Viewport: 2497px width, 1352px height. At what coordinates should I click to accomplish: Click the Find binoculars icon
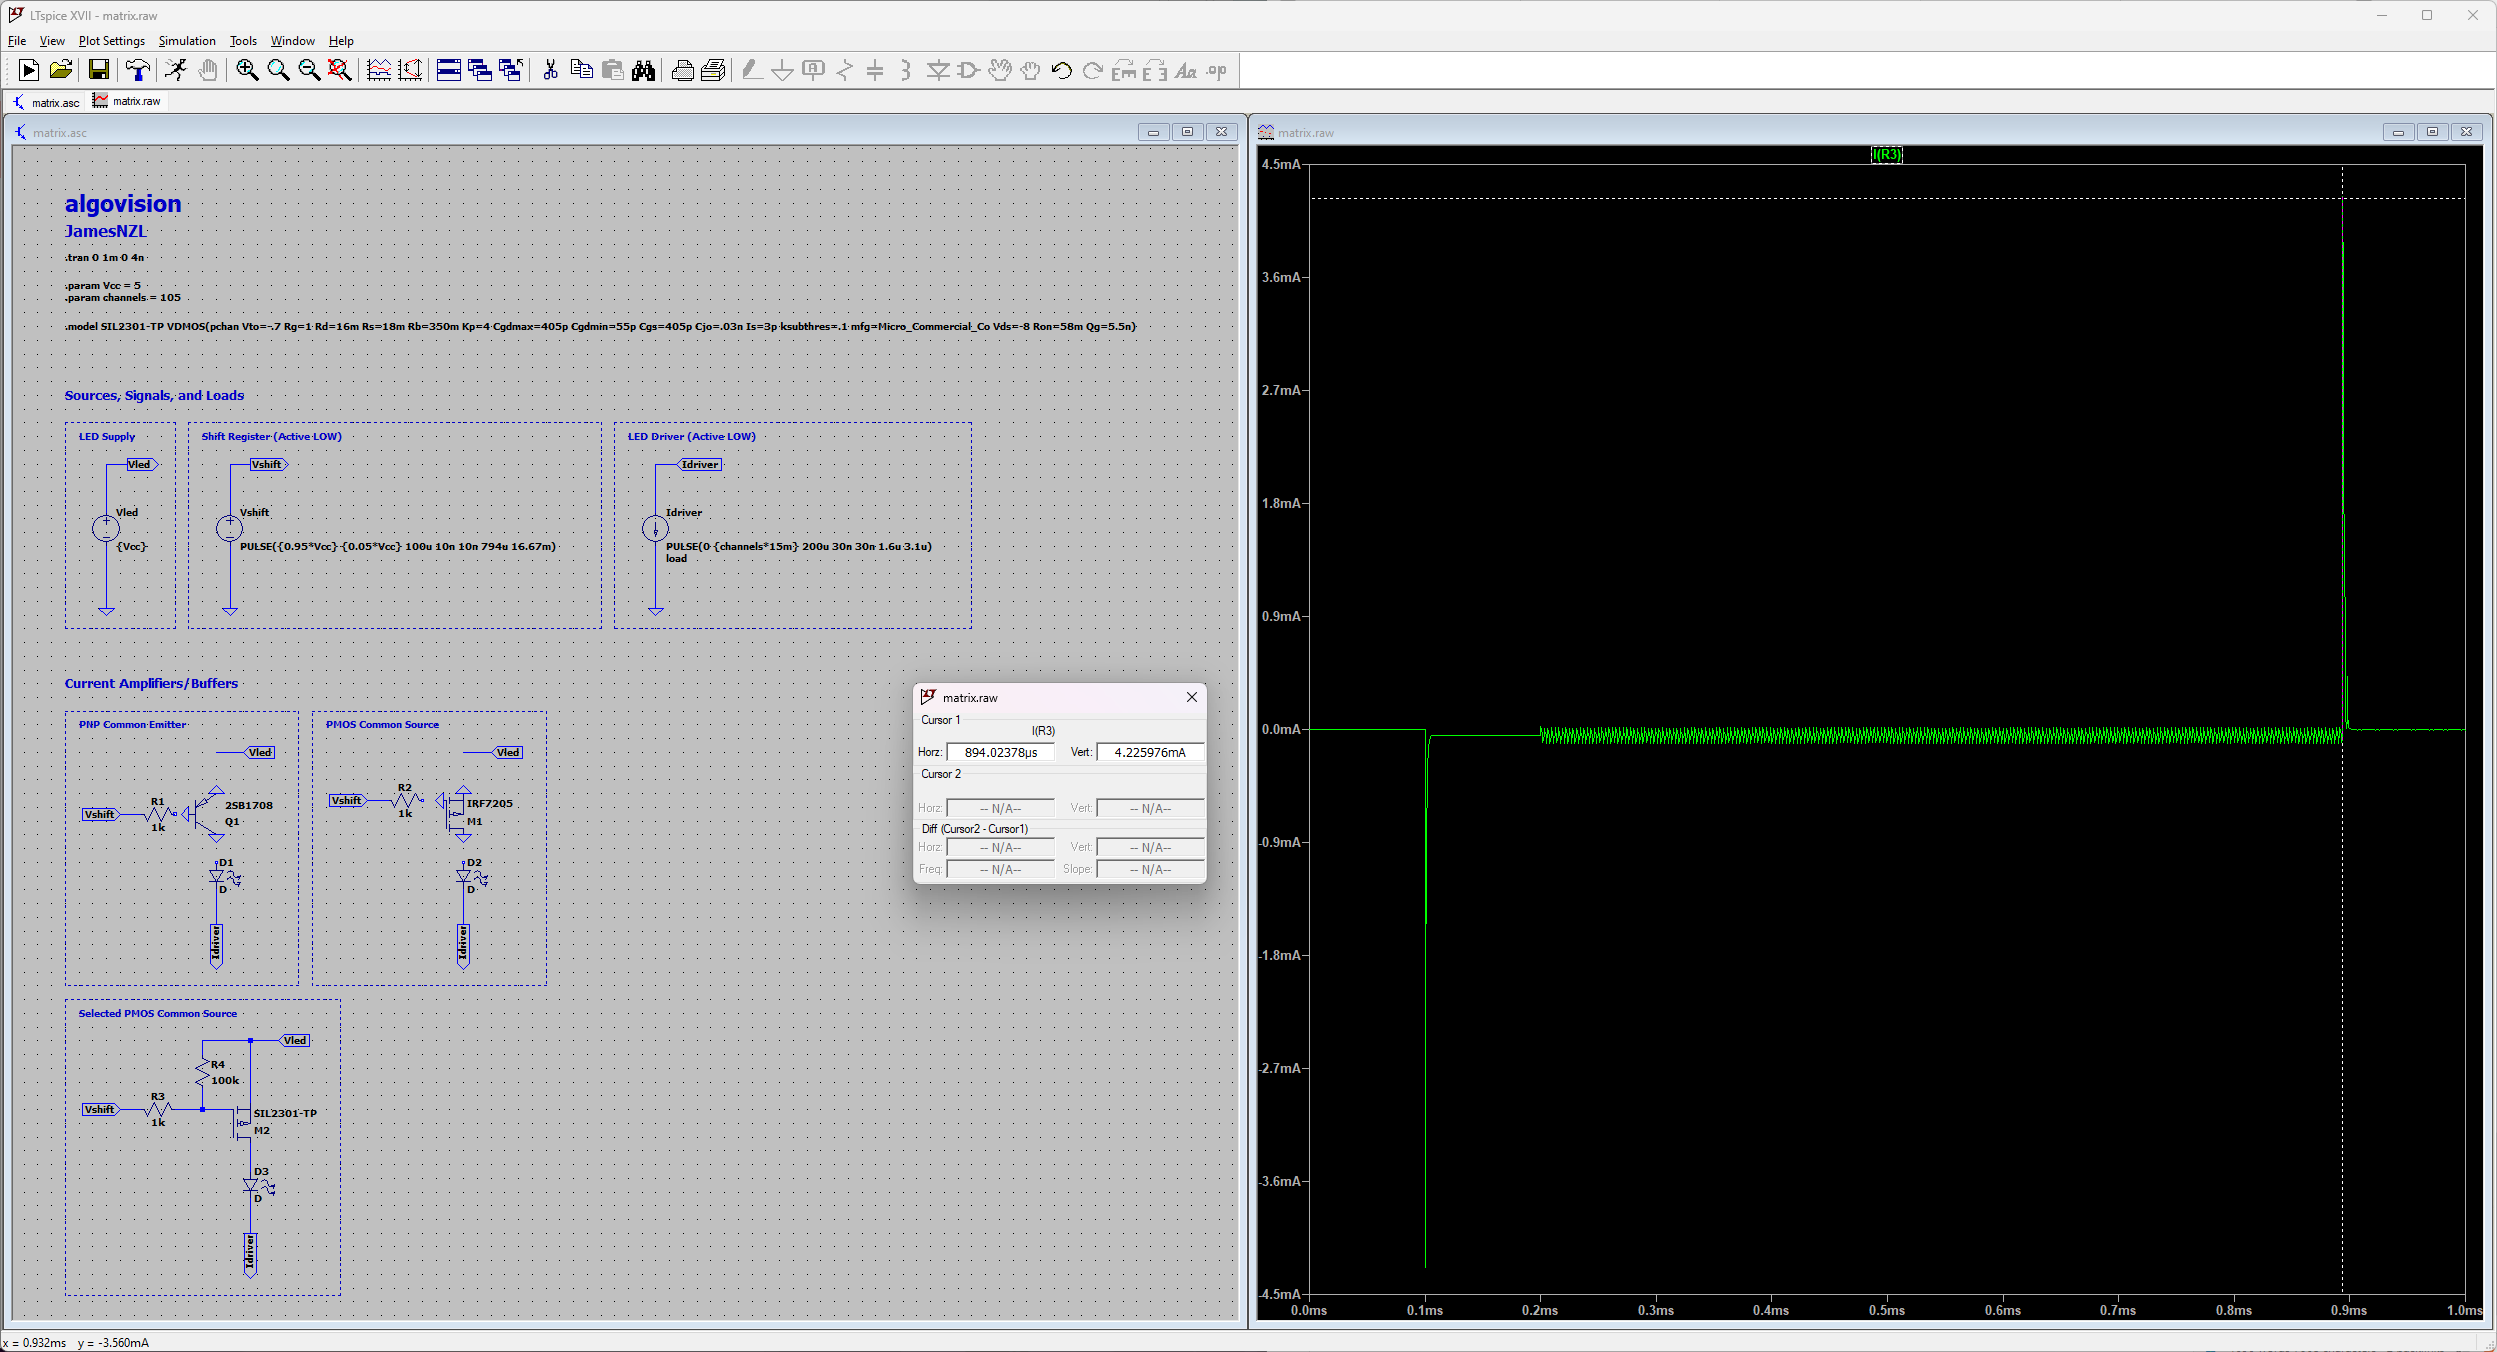pos(643,70)
